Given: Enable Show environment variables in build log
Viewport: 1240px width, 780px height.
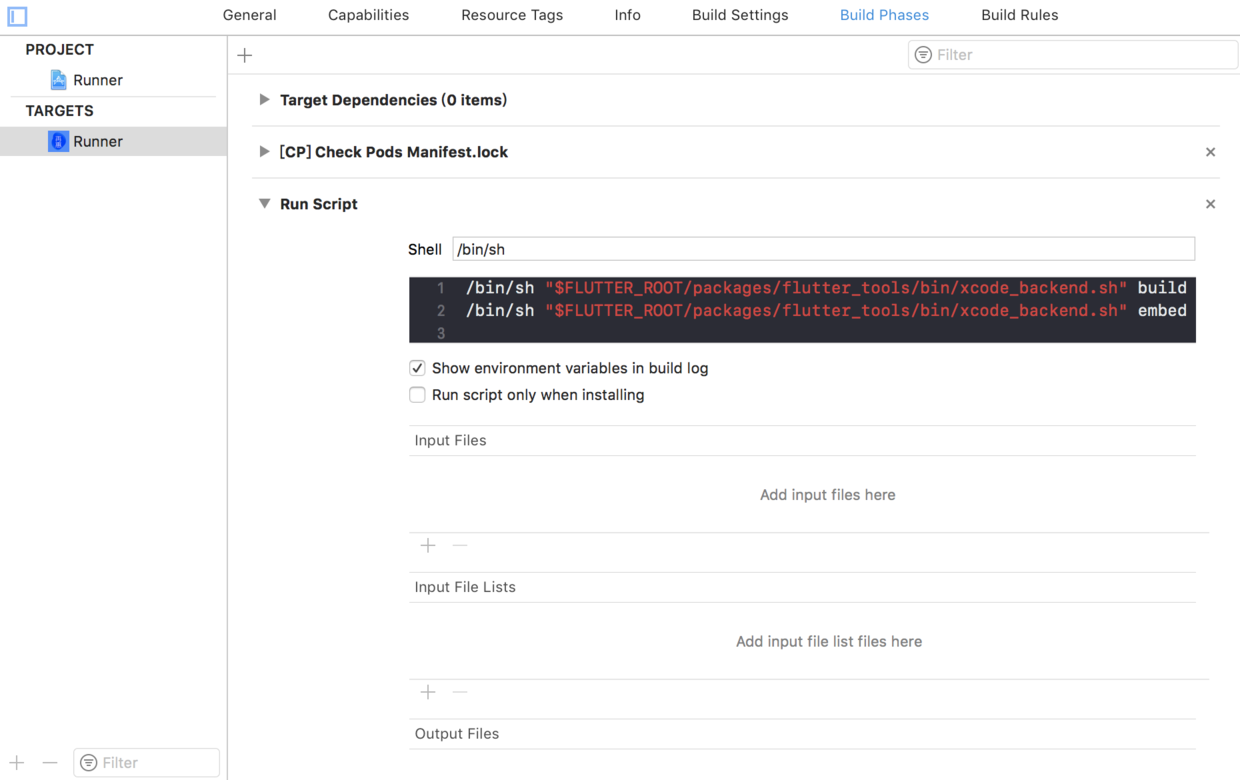Looking at the screenshot, I should point(417,368).
